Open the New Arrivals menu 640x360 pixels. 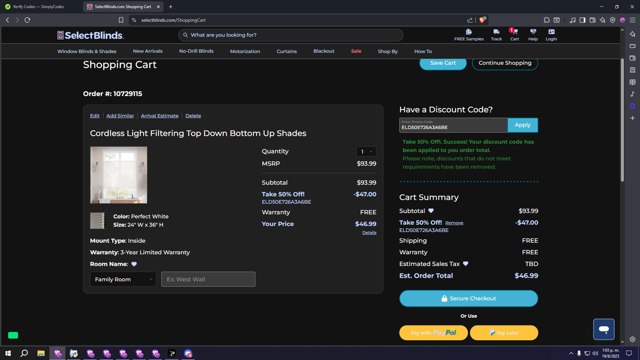147,51
